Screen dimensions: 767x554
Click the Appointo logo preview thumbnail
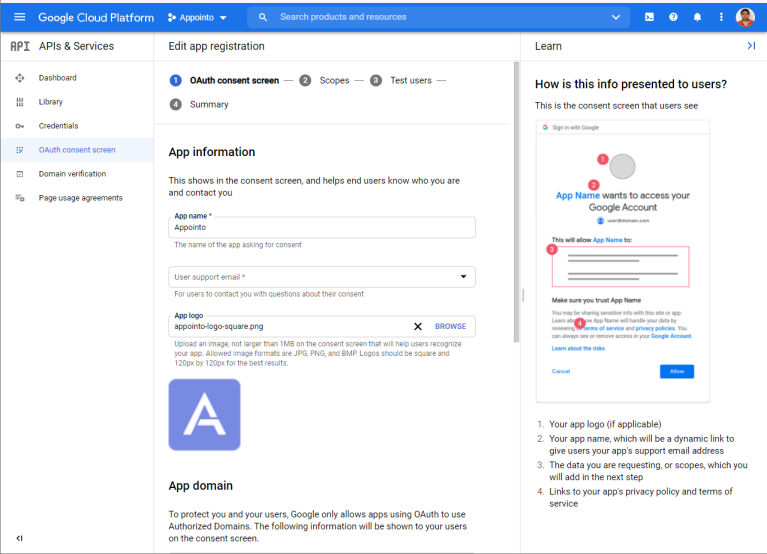204,415
